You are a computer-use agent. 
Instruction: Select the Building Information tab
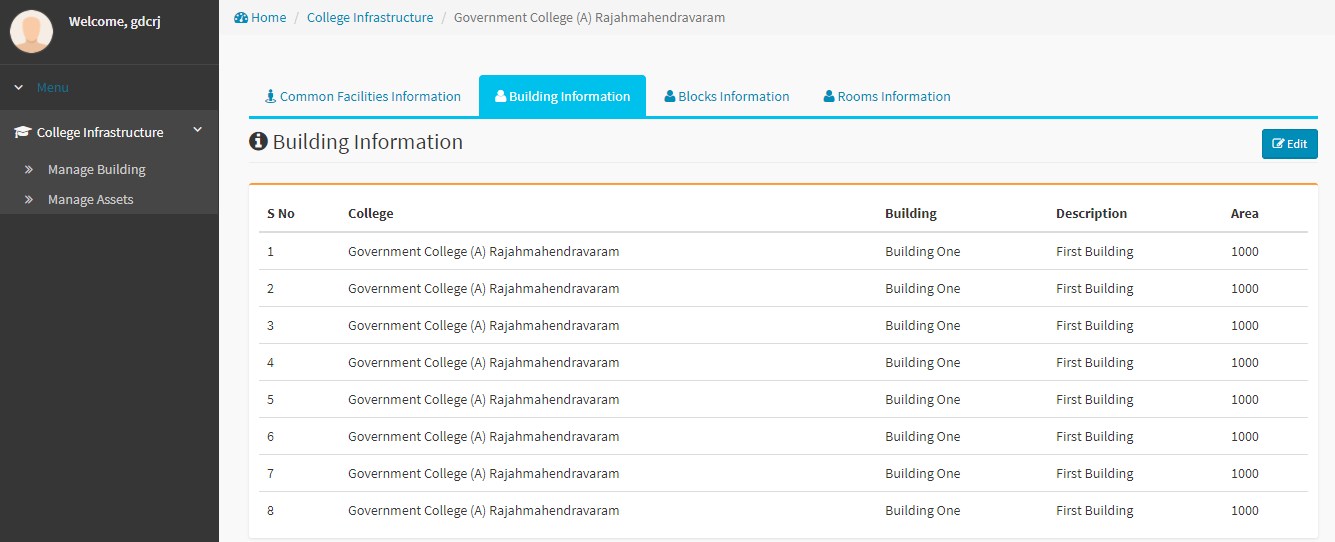[562, 97]
